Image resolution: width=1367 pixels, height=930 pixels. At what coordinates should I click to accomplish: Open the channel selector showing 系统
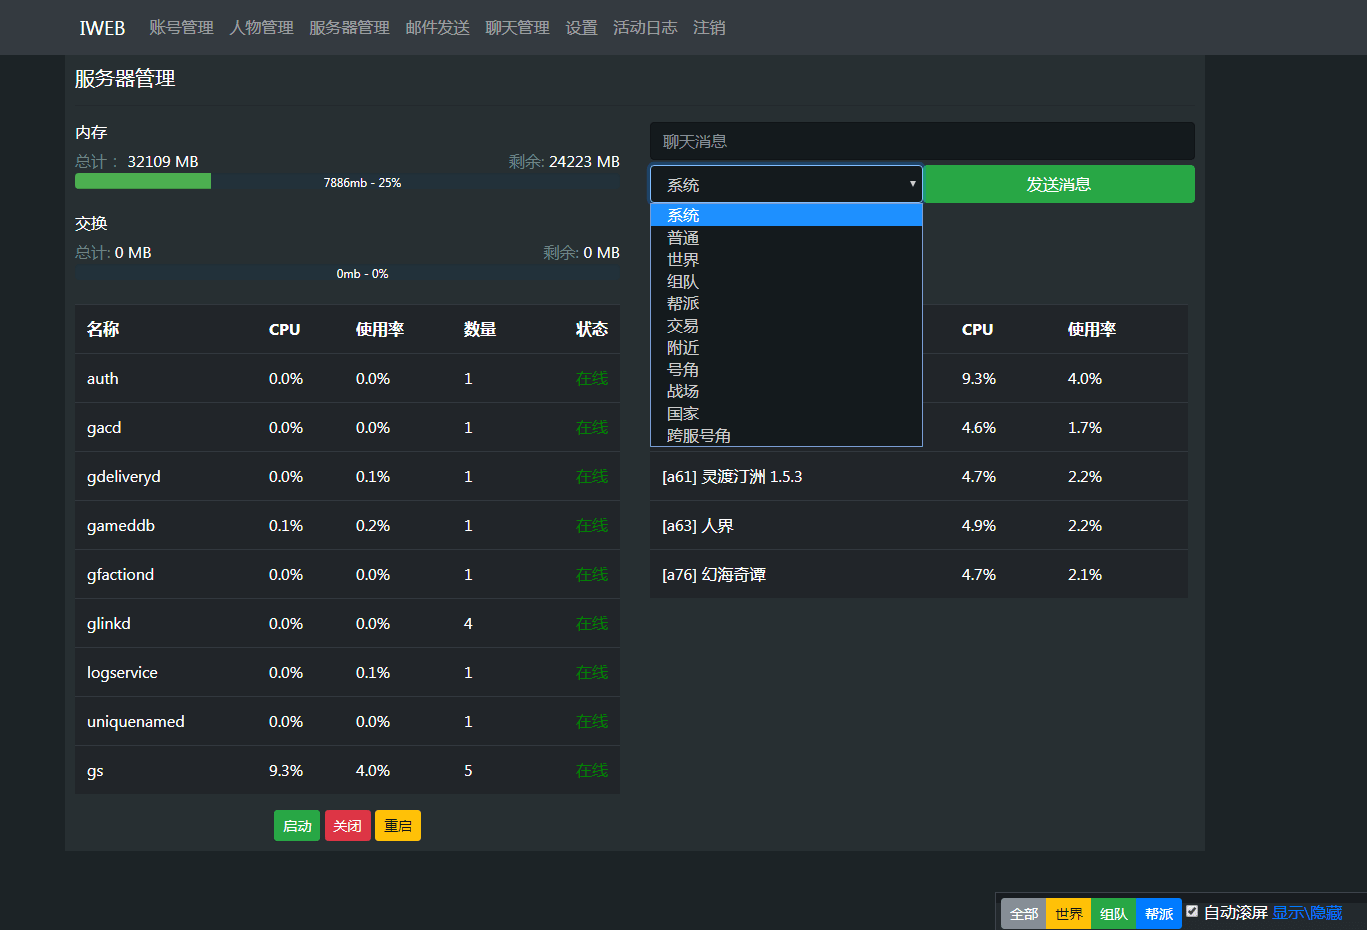click(x=785, y=184)
